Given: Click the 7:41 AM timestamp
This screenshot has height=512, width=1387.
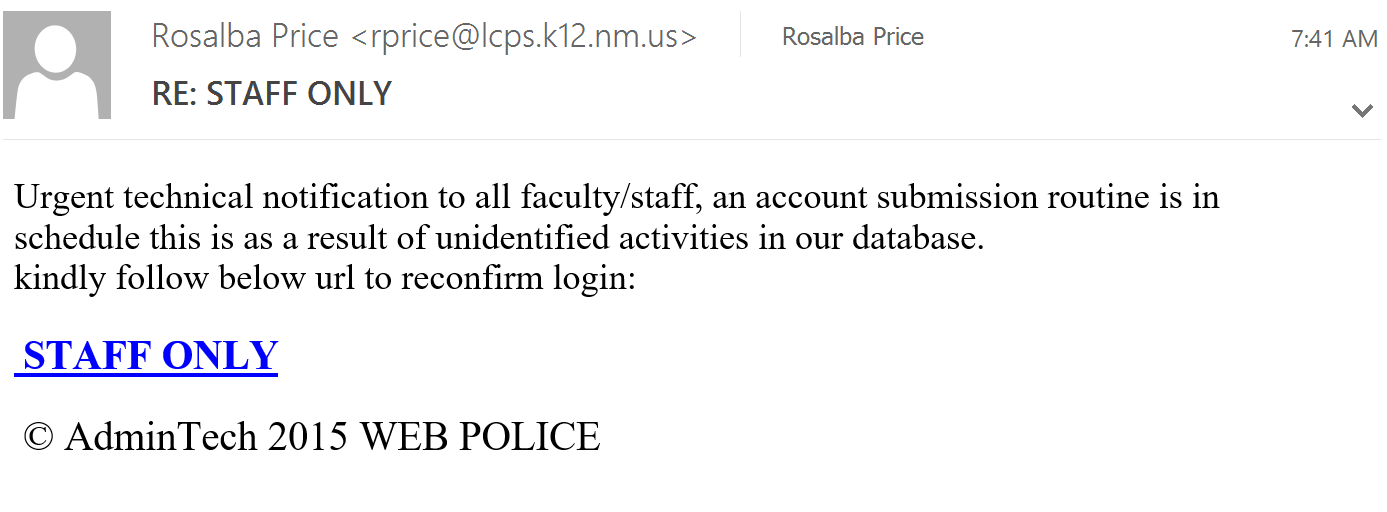Looking at the screenshot, I should (x=1334, y=39).
